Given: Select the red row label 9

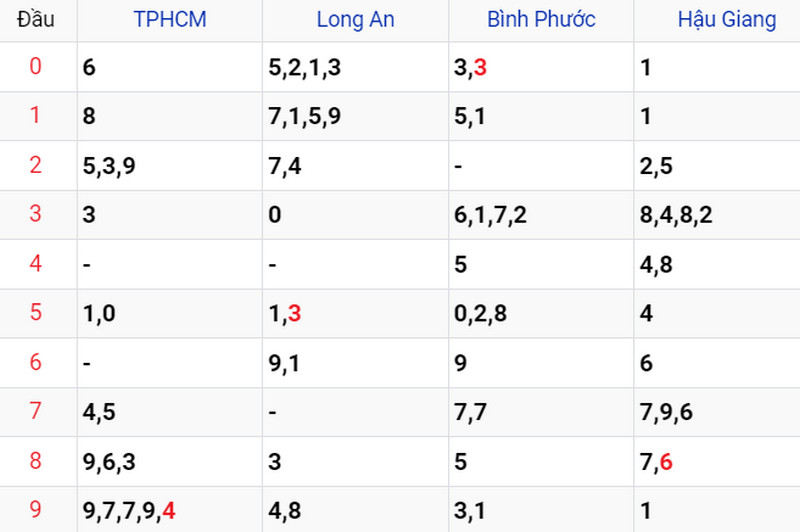Looking at the screenshot, I should tap(35, 509).
